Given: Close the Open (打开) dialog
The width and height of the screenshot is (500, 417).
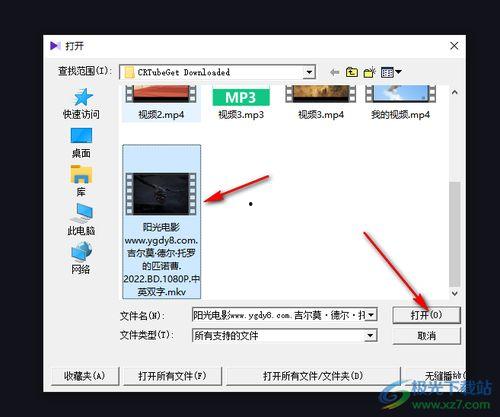Looking at the screenshot, I should (x=454, y=46).
